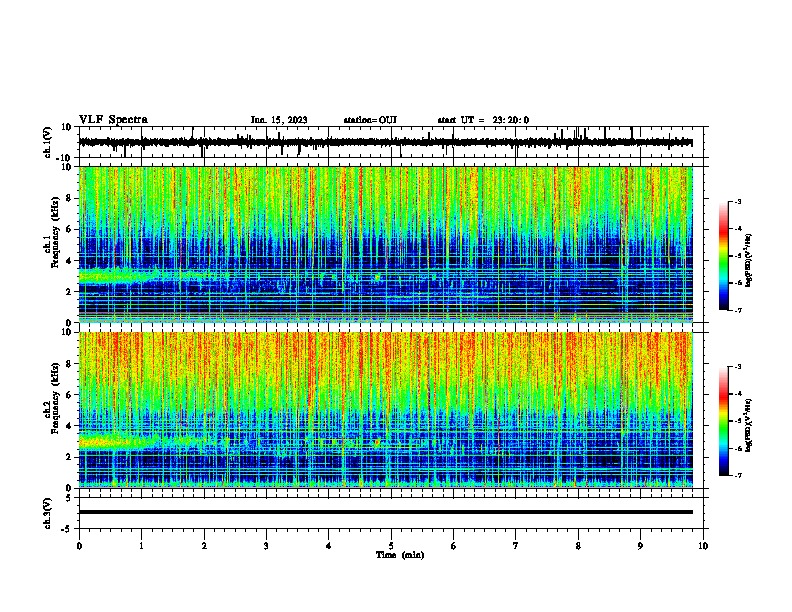Click time axis tick label '10'
Screen dimensions: 792x612
[703, 546]
